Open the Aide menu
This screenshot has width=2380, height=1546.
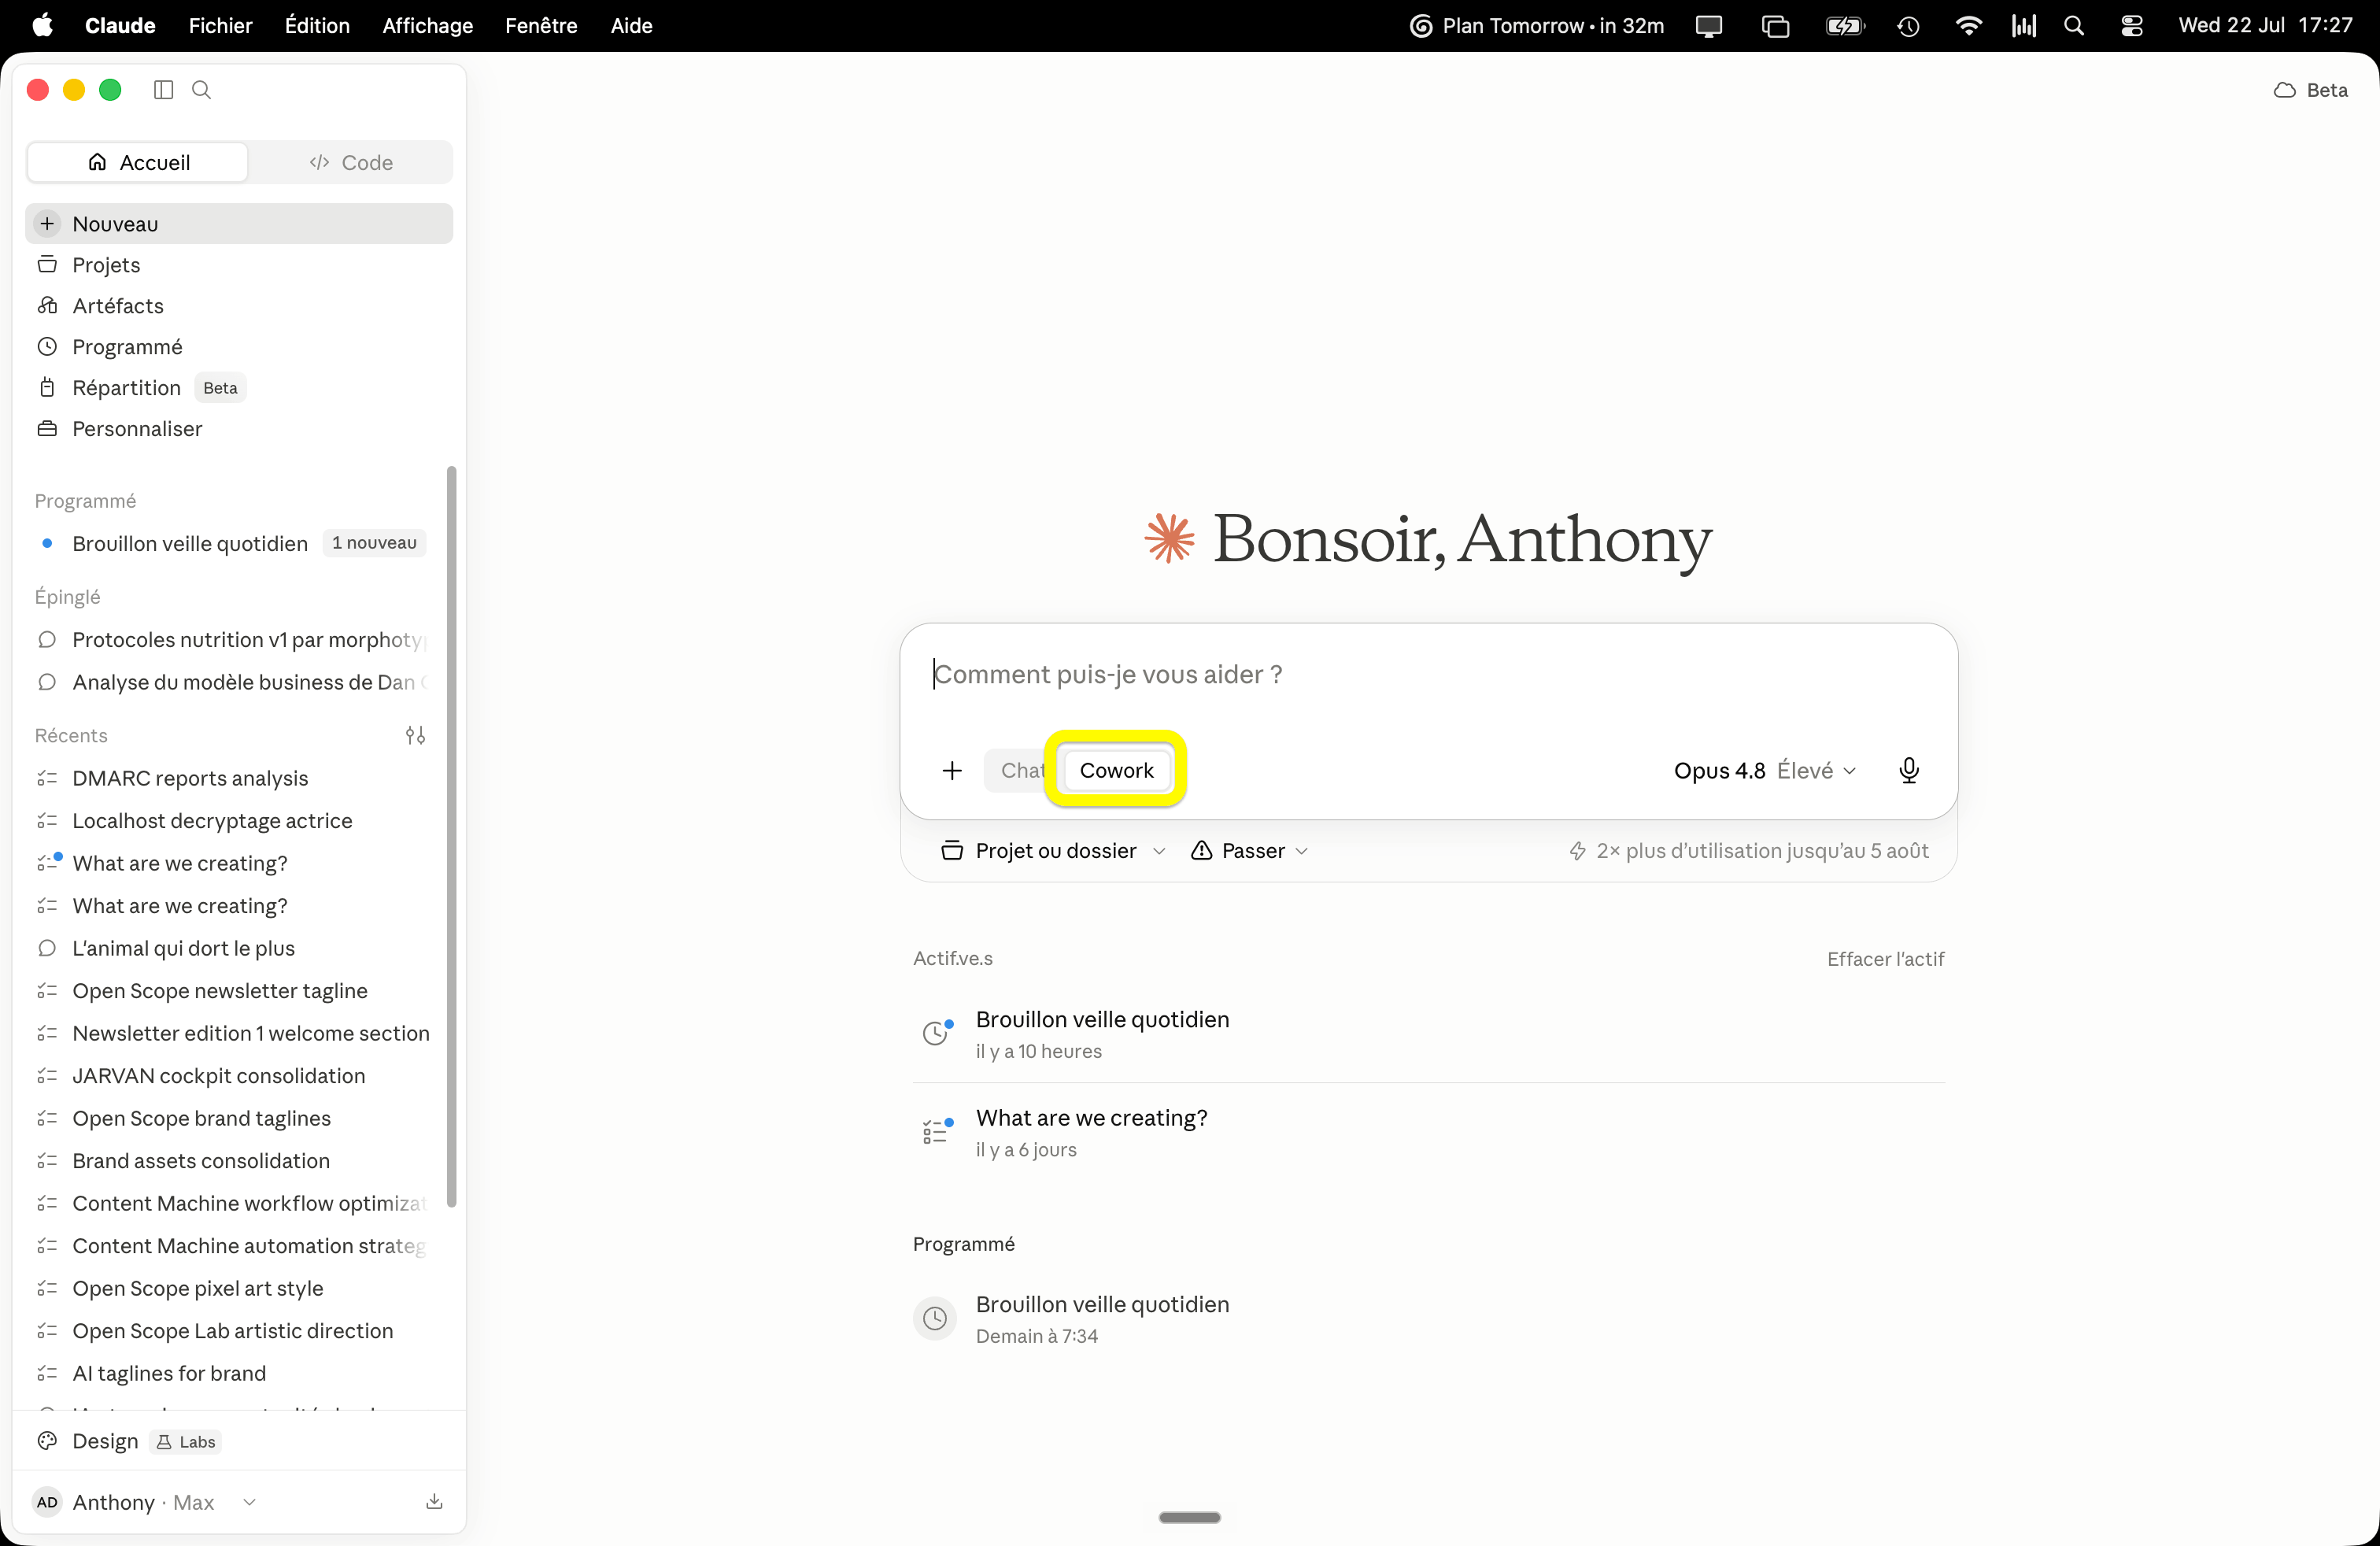(x=631, y=25)
